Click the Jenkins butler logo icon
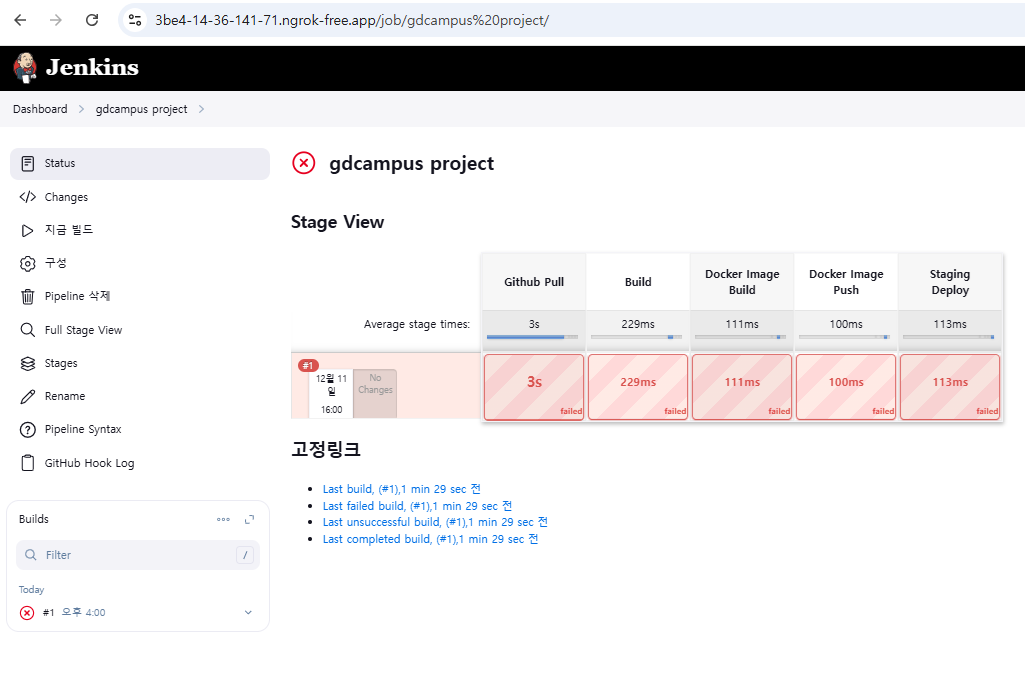Image resolution: width=1025 pixels, height=681 pixels. click(x=25, y=68)
